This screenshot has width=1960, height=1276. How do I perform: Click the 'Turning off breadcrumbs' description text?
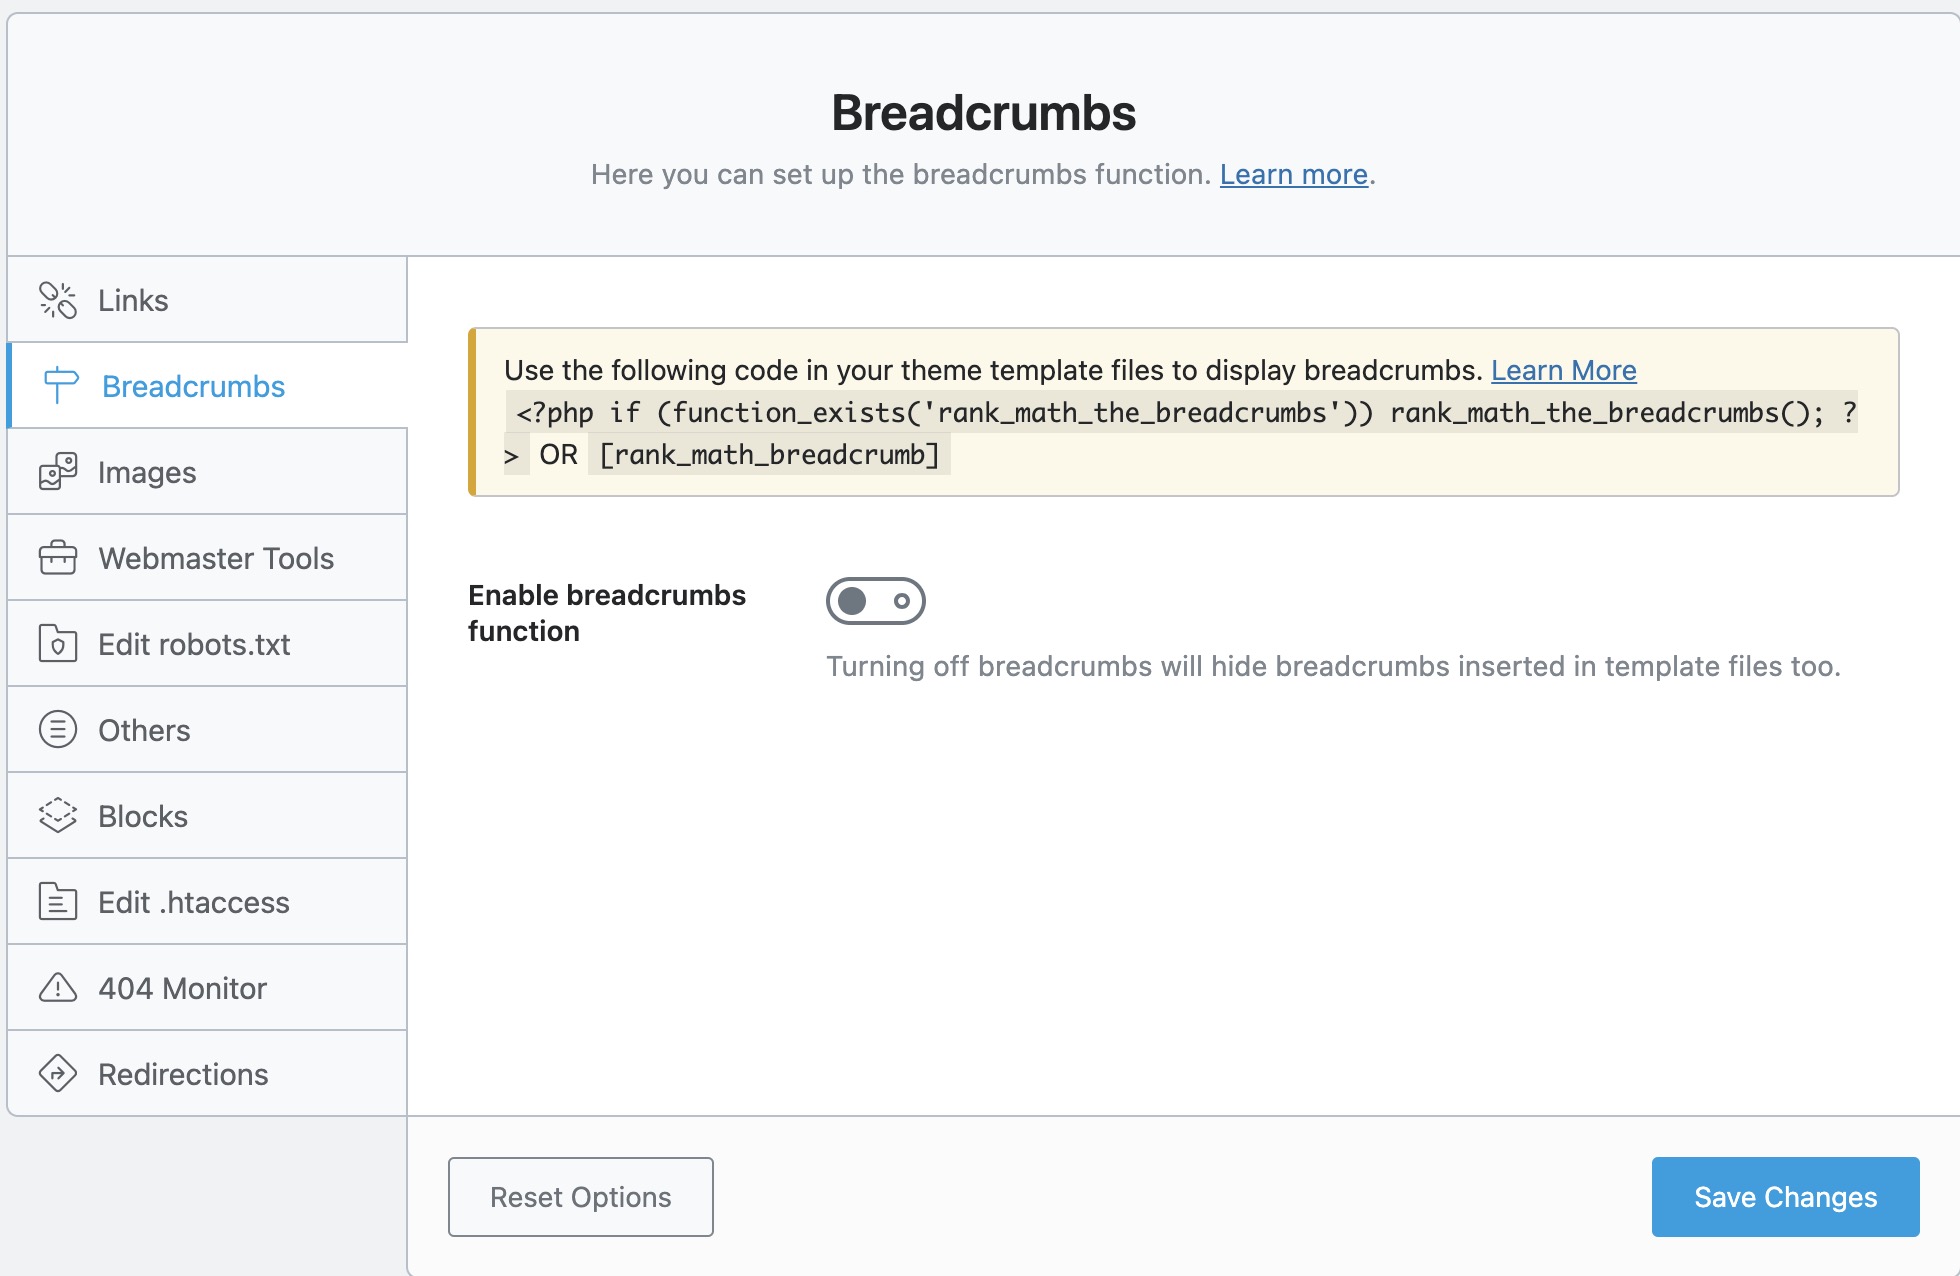[1333, 666]
